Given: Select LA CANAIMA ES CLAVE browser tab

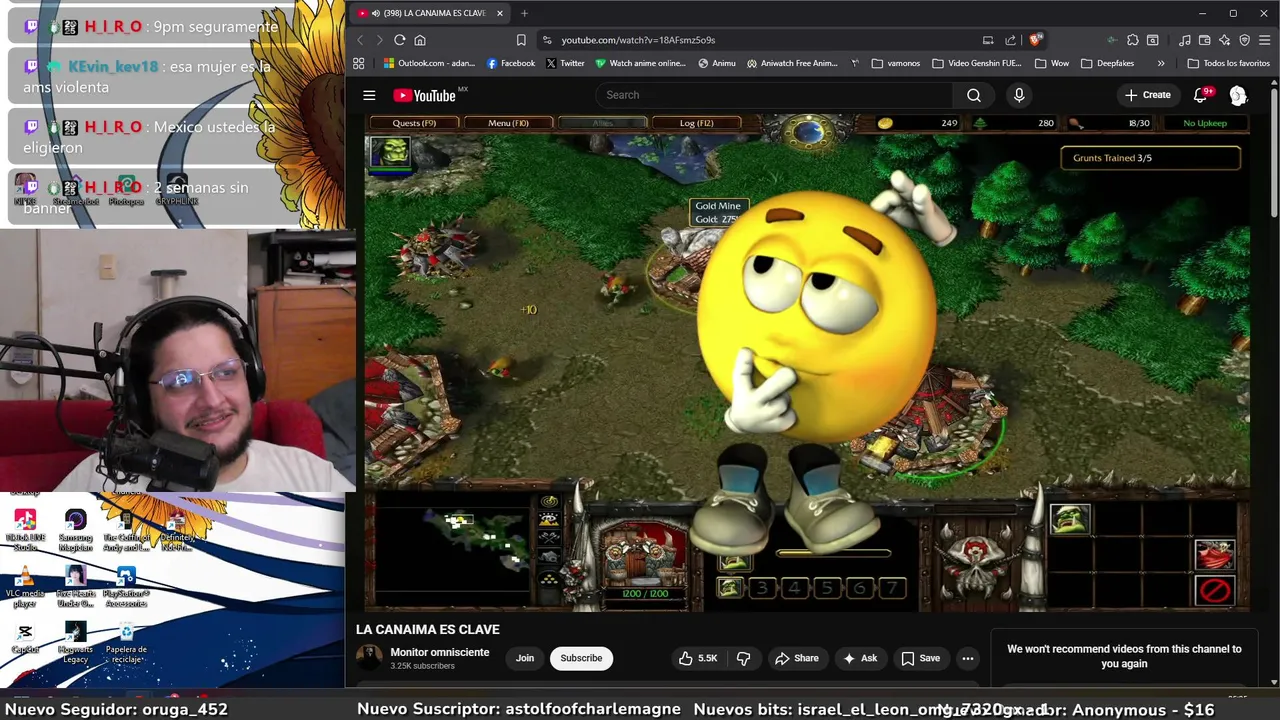Looking at the screenshot, I should [x=430, y=13].
